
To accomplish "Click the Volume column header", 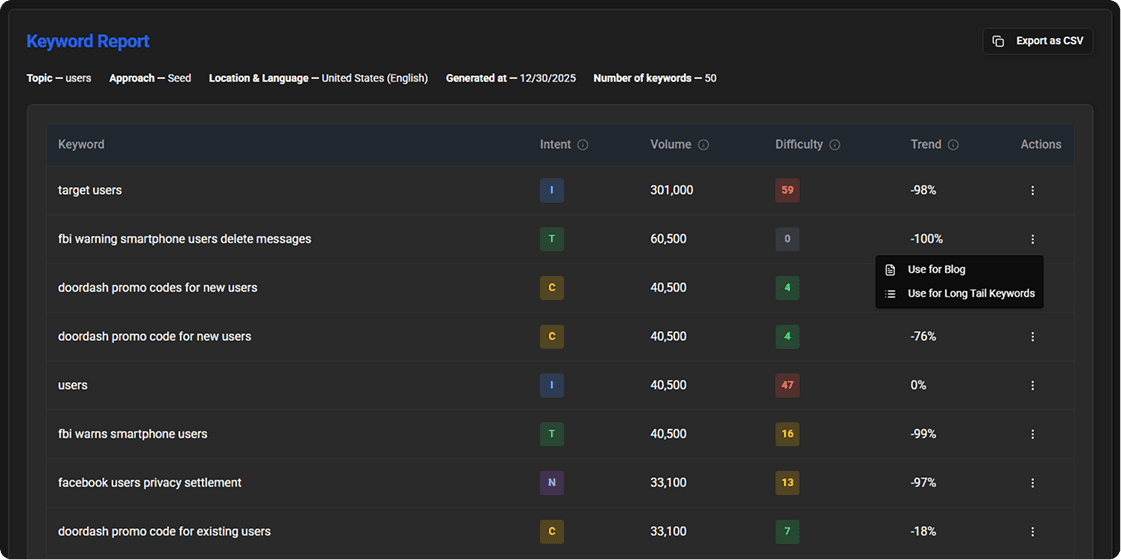I will click(671, 144).
